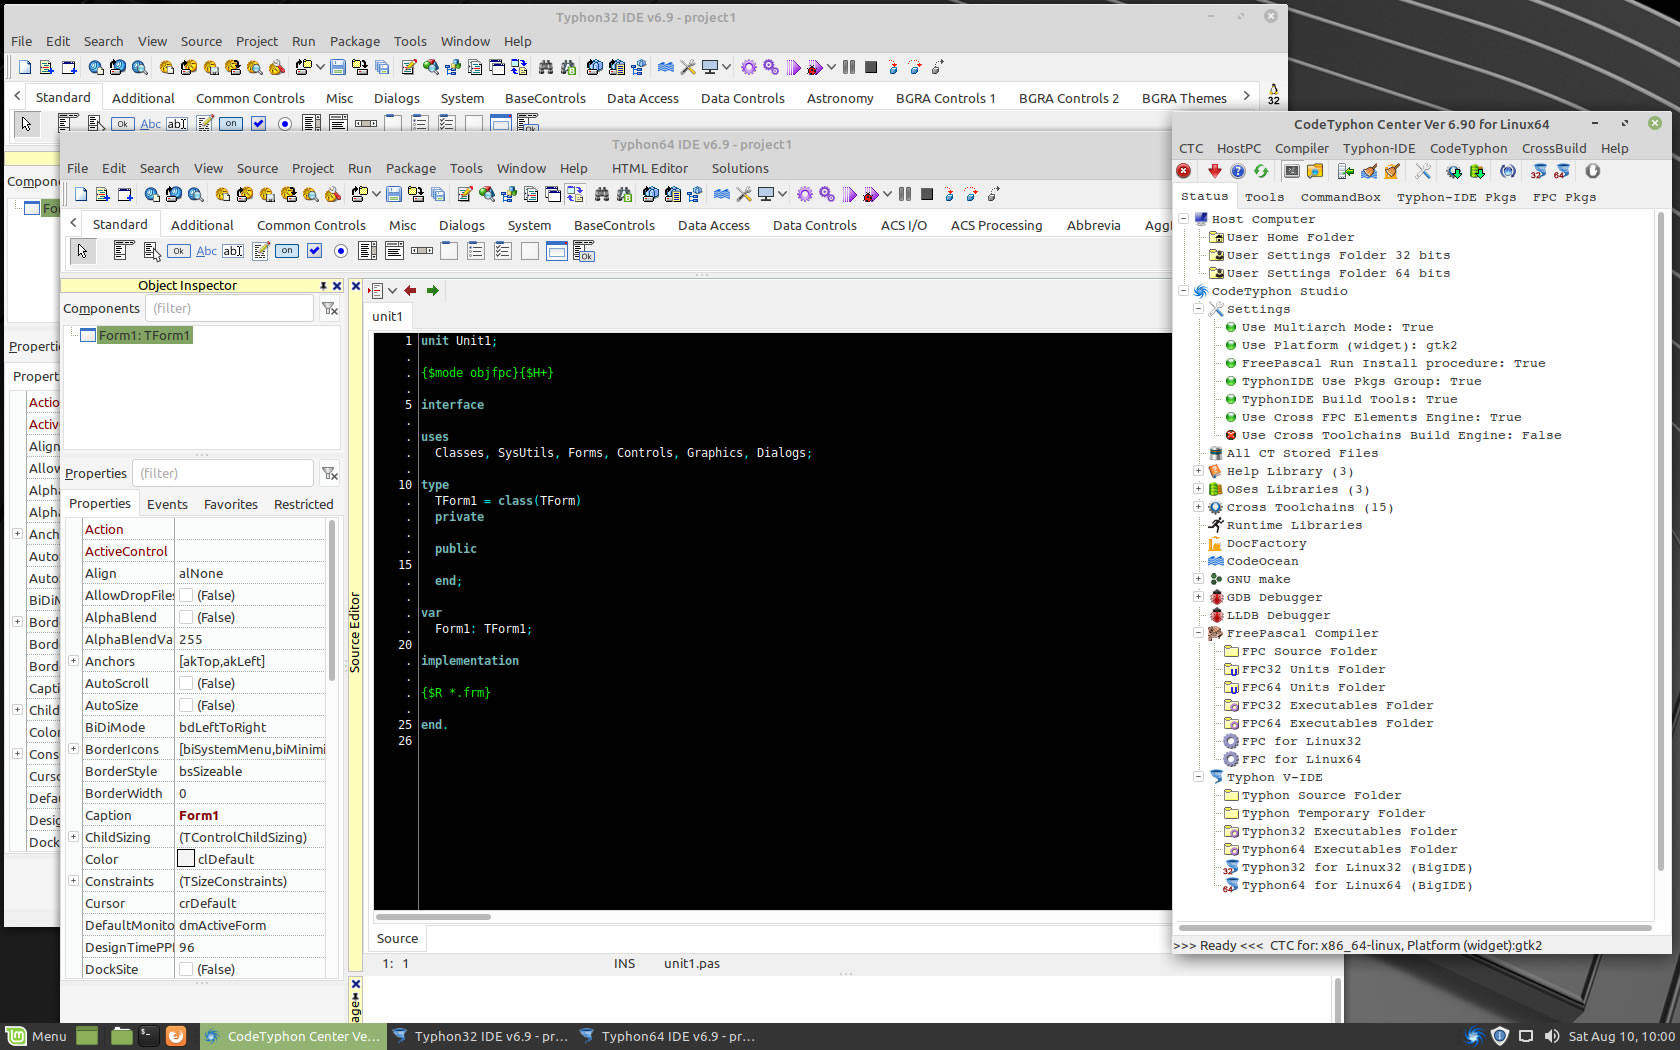Expand the BorderIcons property
Viewport: 1680px width, 1050px height.
point(73,749)
